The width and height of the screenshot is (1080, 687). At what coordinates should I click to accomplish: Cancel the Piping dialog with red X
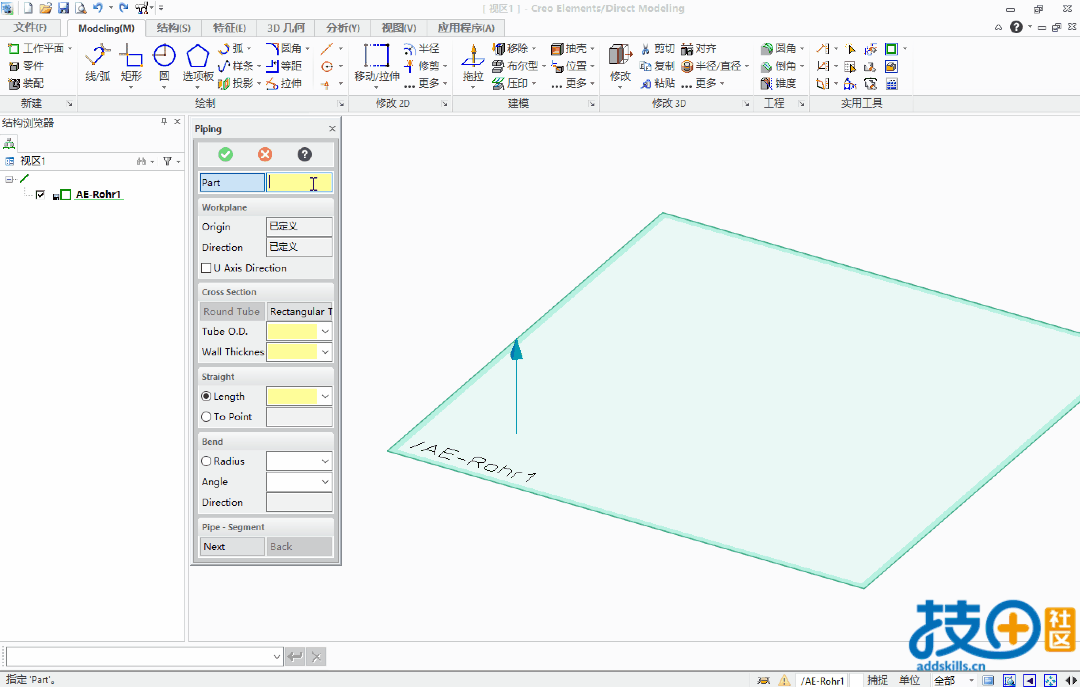(x=265, y=154)
